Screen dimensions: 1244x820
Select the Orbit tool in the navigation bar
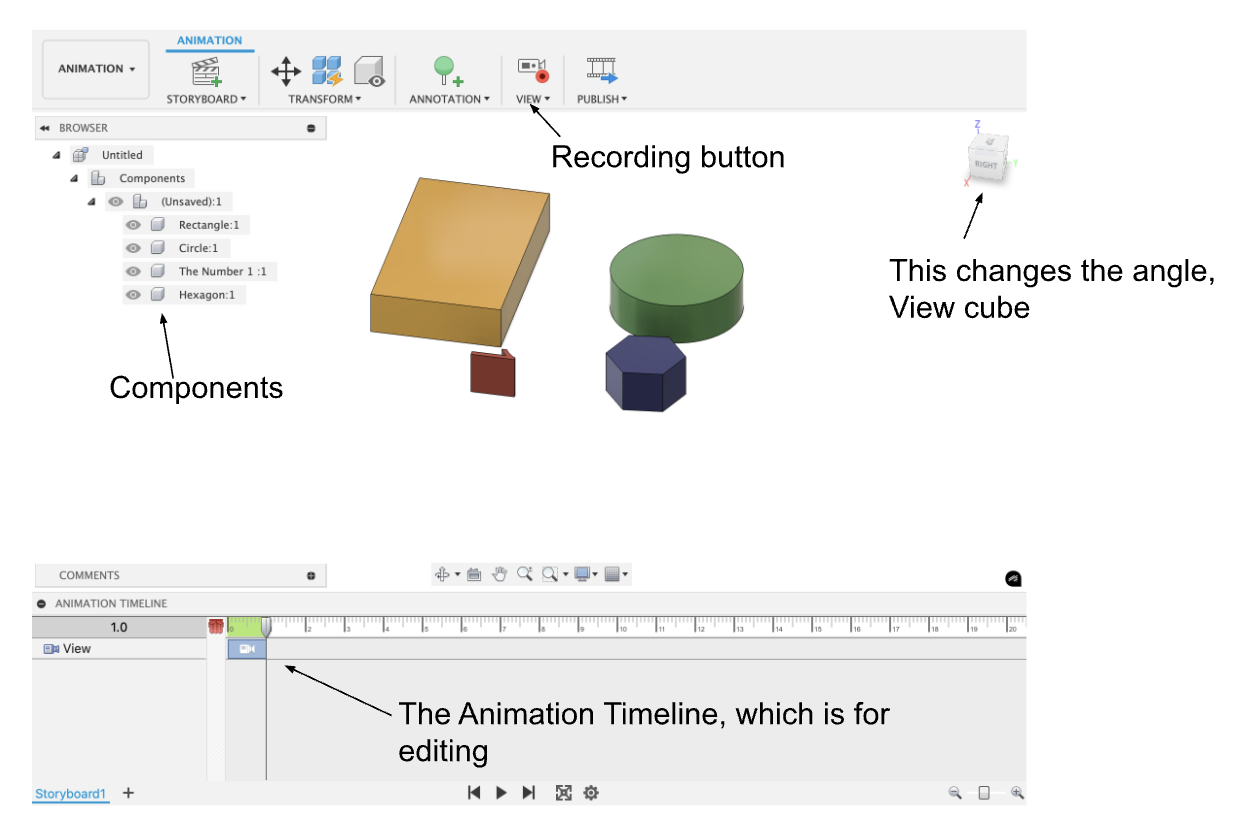tap(442, 573)
